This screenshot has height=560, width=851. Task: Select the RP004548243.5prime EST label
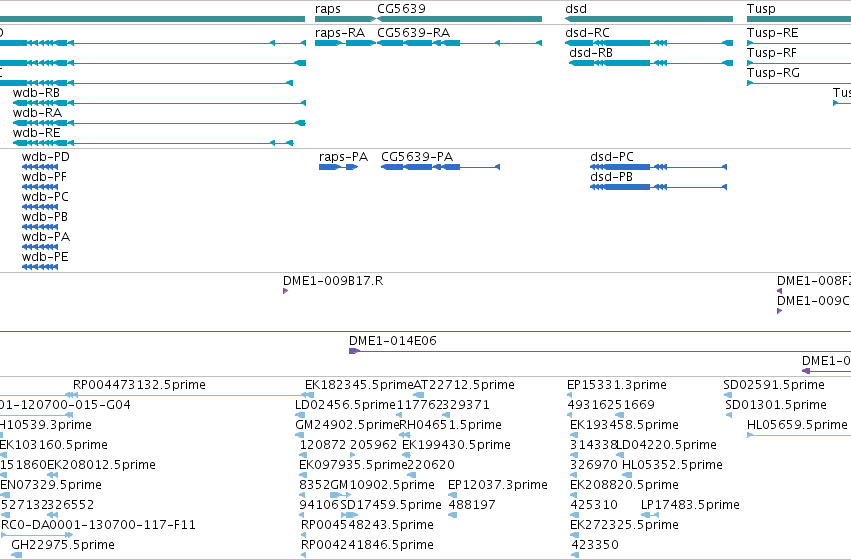367,525
